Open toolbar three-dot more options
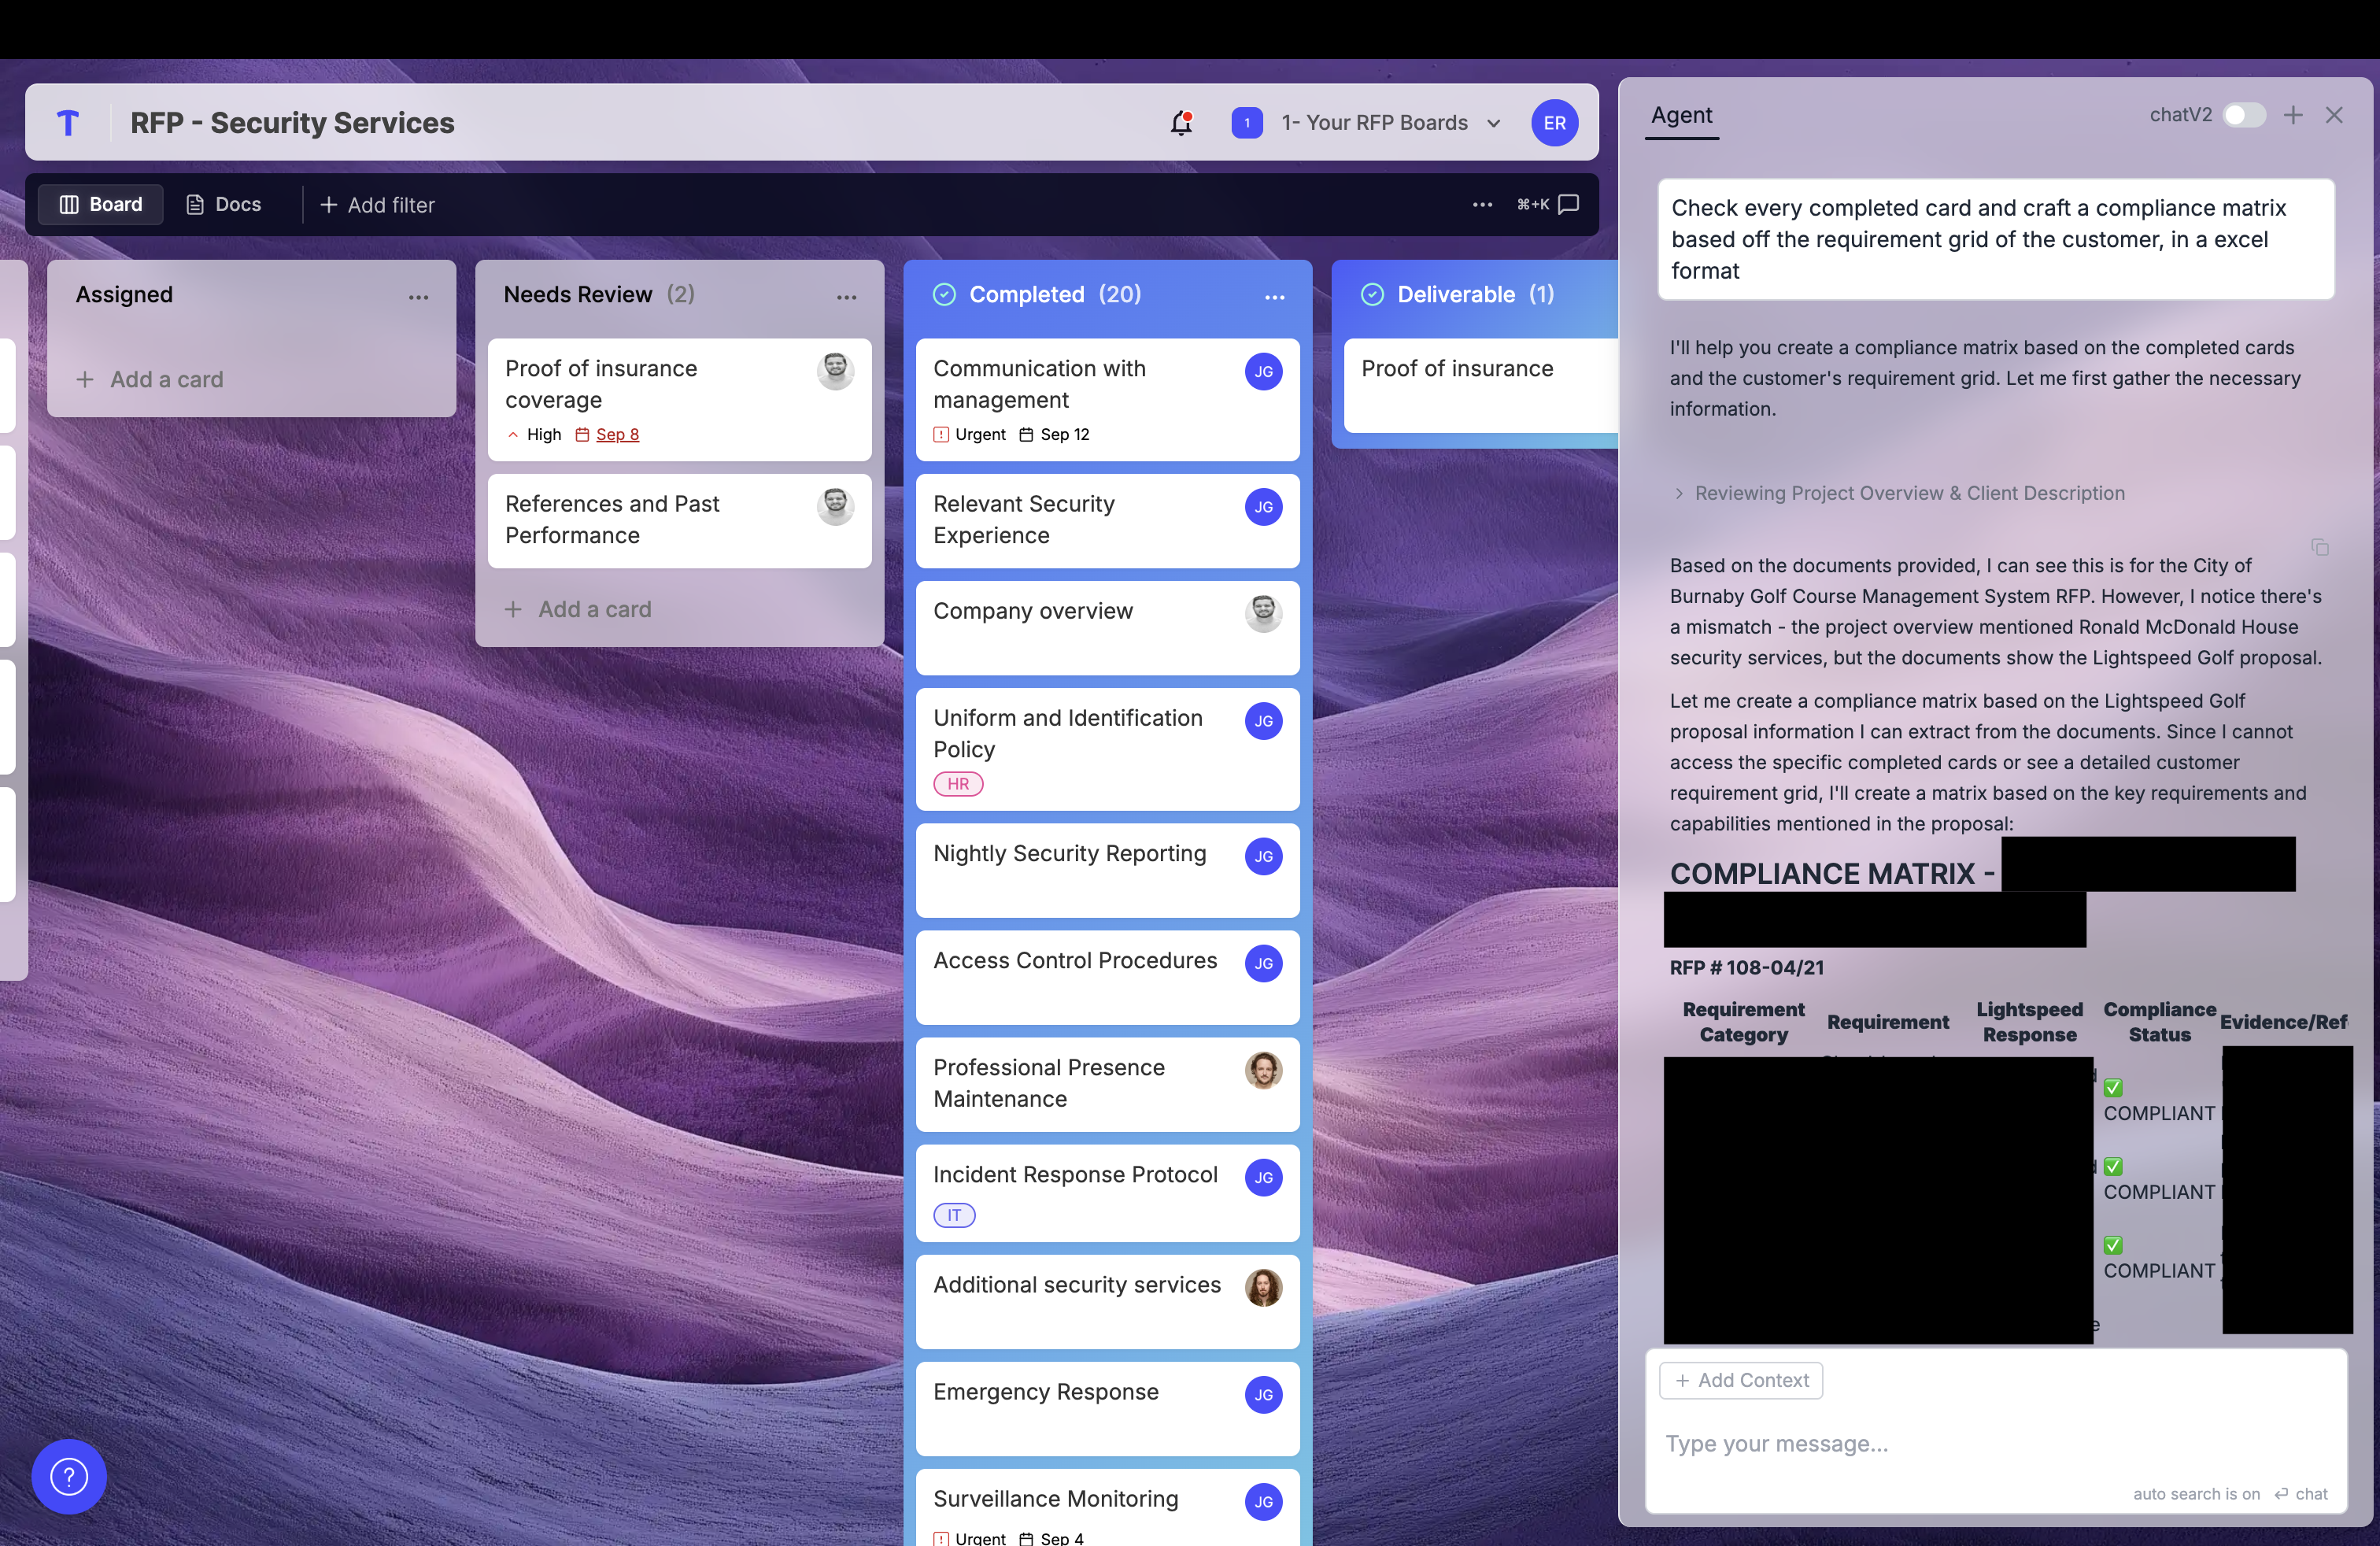Viewport: 2380px width, 1546px height. click(1482, 204)
